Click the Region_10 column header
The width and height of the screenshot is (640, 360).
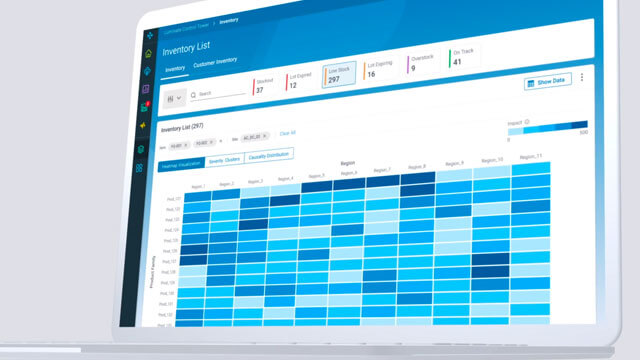pyautogui.click(x=492, y=160)
